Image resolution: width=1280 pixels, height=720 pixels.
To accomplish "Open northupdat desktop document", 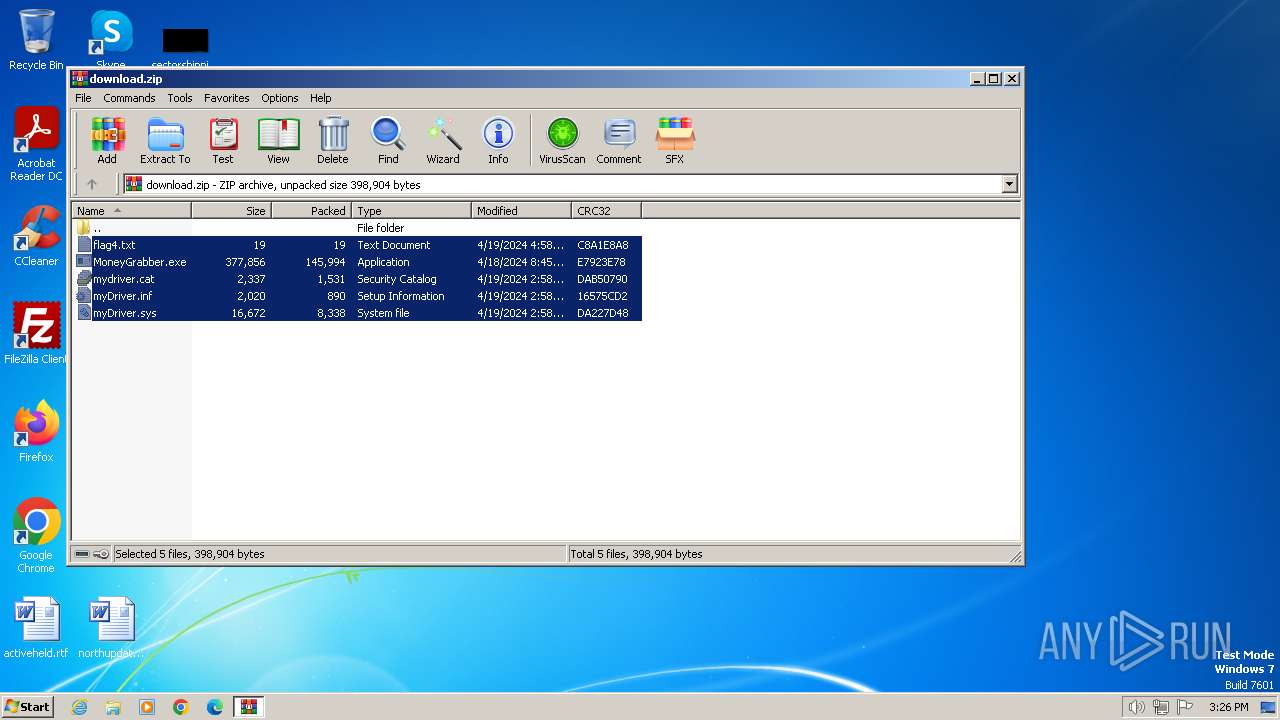I will (111, 628).
